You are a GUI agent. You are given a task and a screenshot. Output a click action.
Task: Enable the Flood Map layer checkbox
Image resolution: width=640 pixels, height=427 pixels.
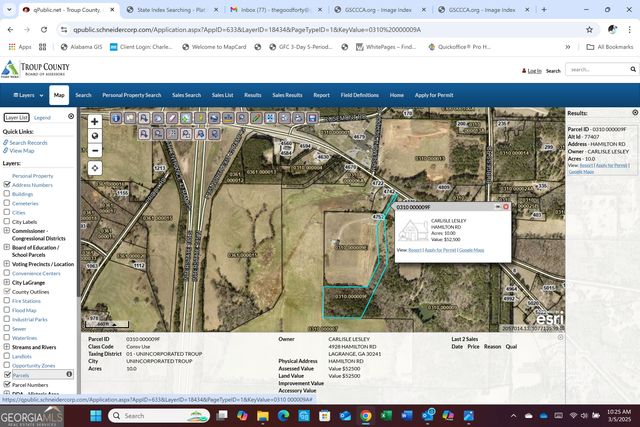[7, 309]
